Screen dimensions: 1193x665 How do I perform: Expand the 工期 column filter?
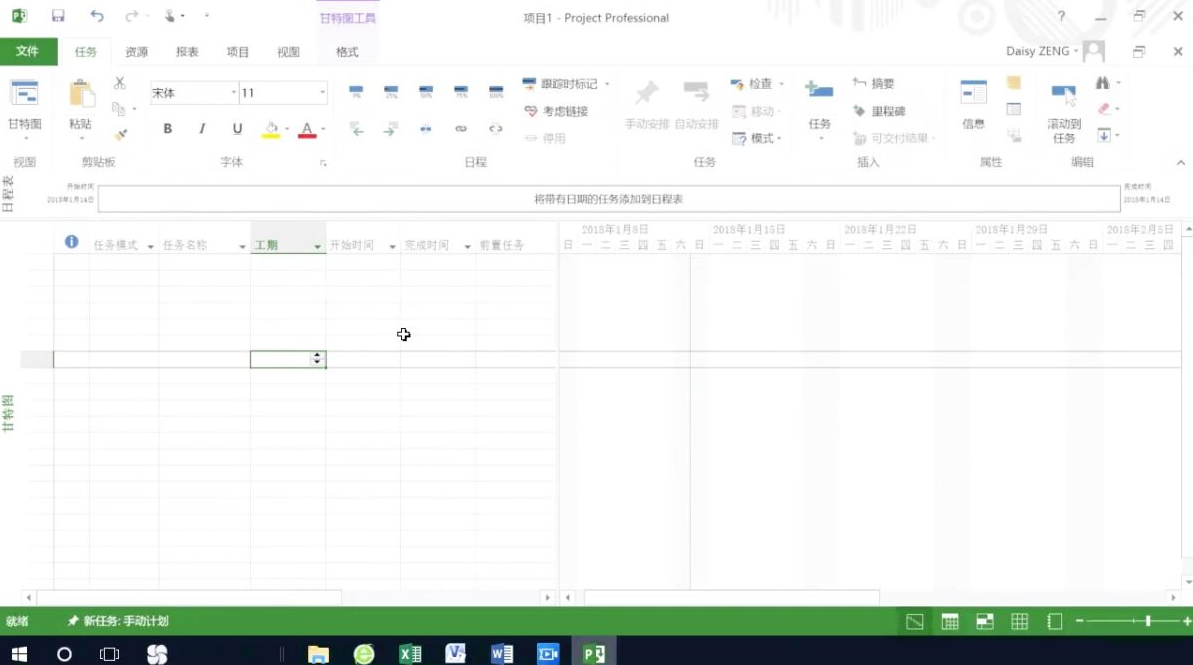317,246
